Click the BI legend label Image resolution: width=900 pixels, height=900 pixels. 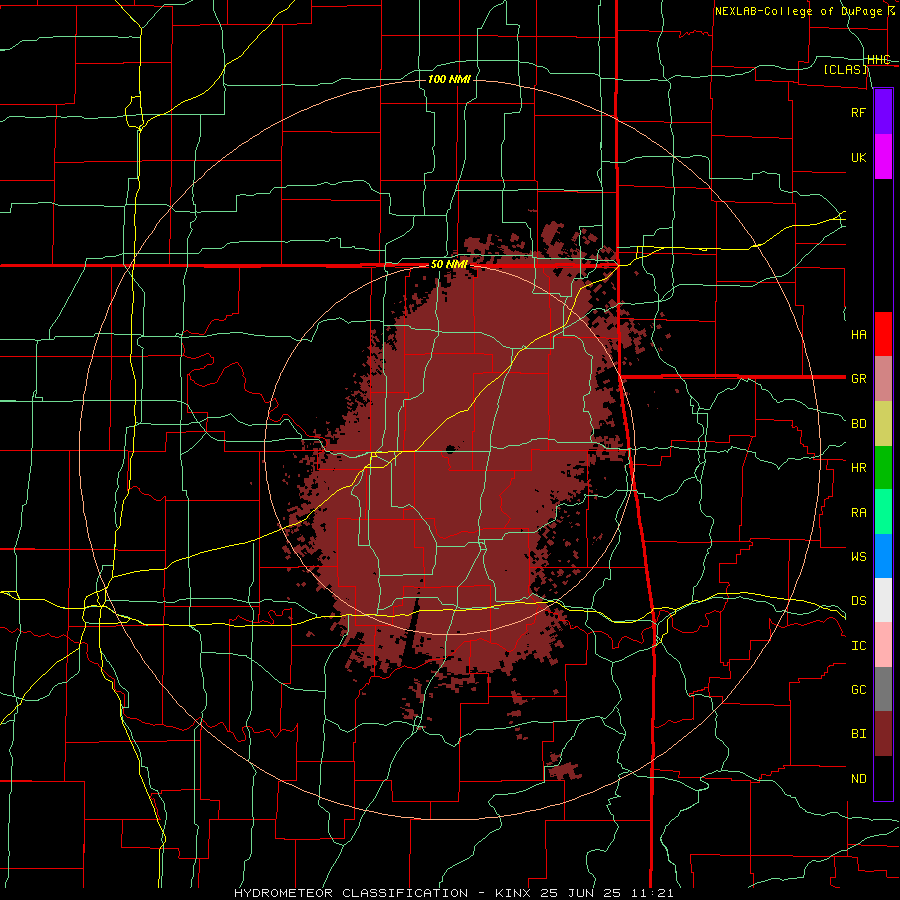(858, 734)
